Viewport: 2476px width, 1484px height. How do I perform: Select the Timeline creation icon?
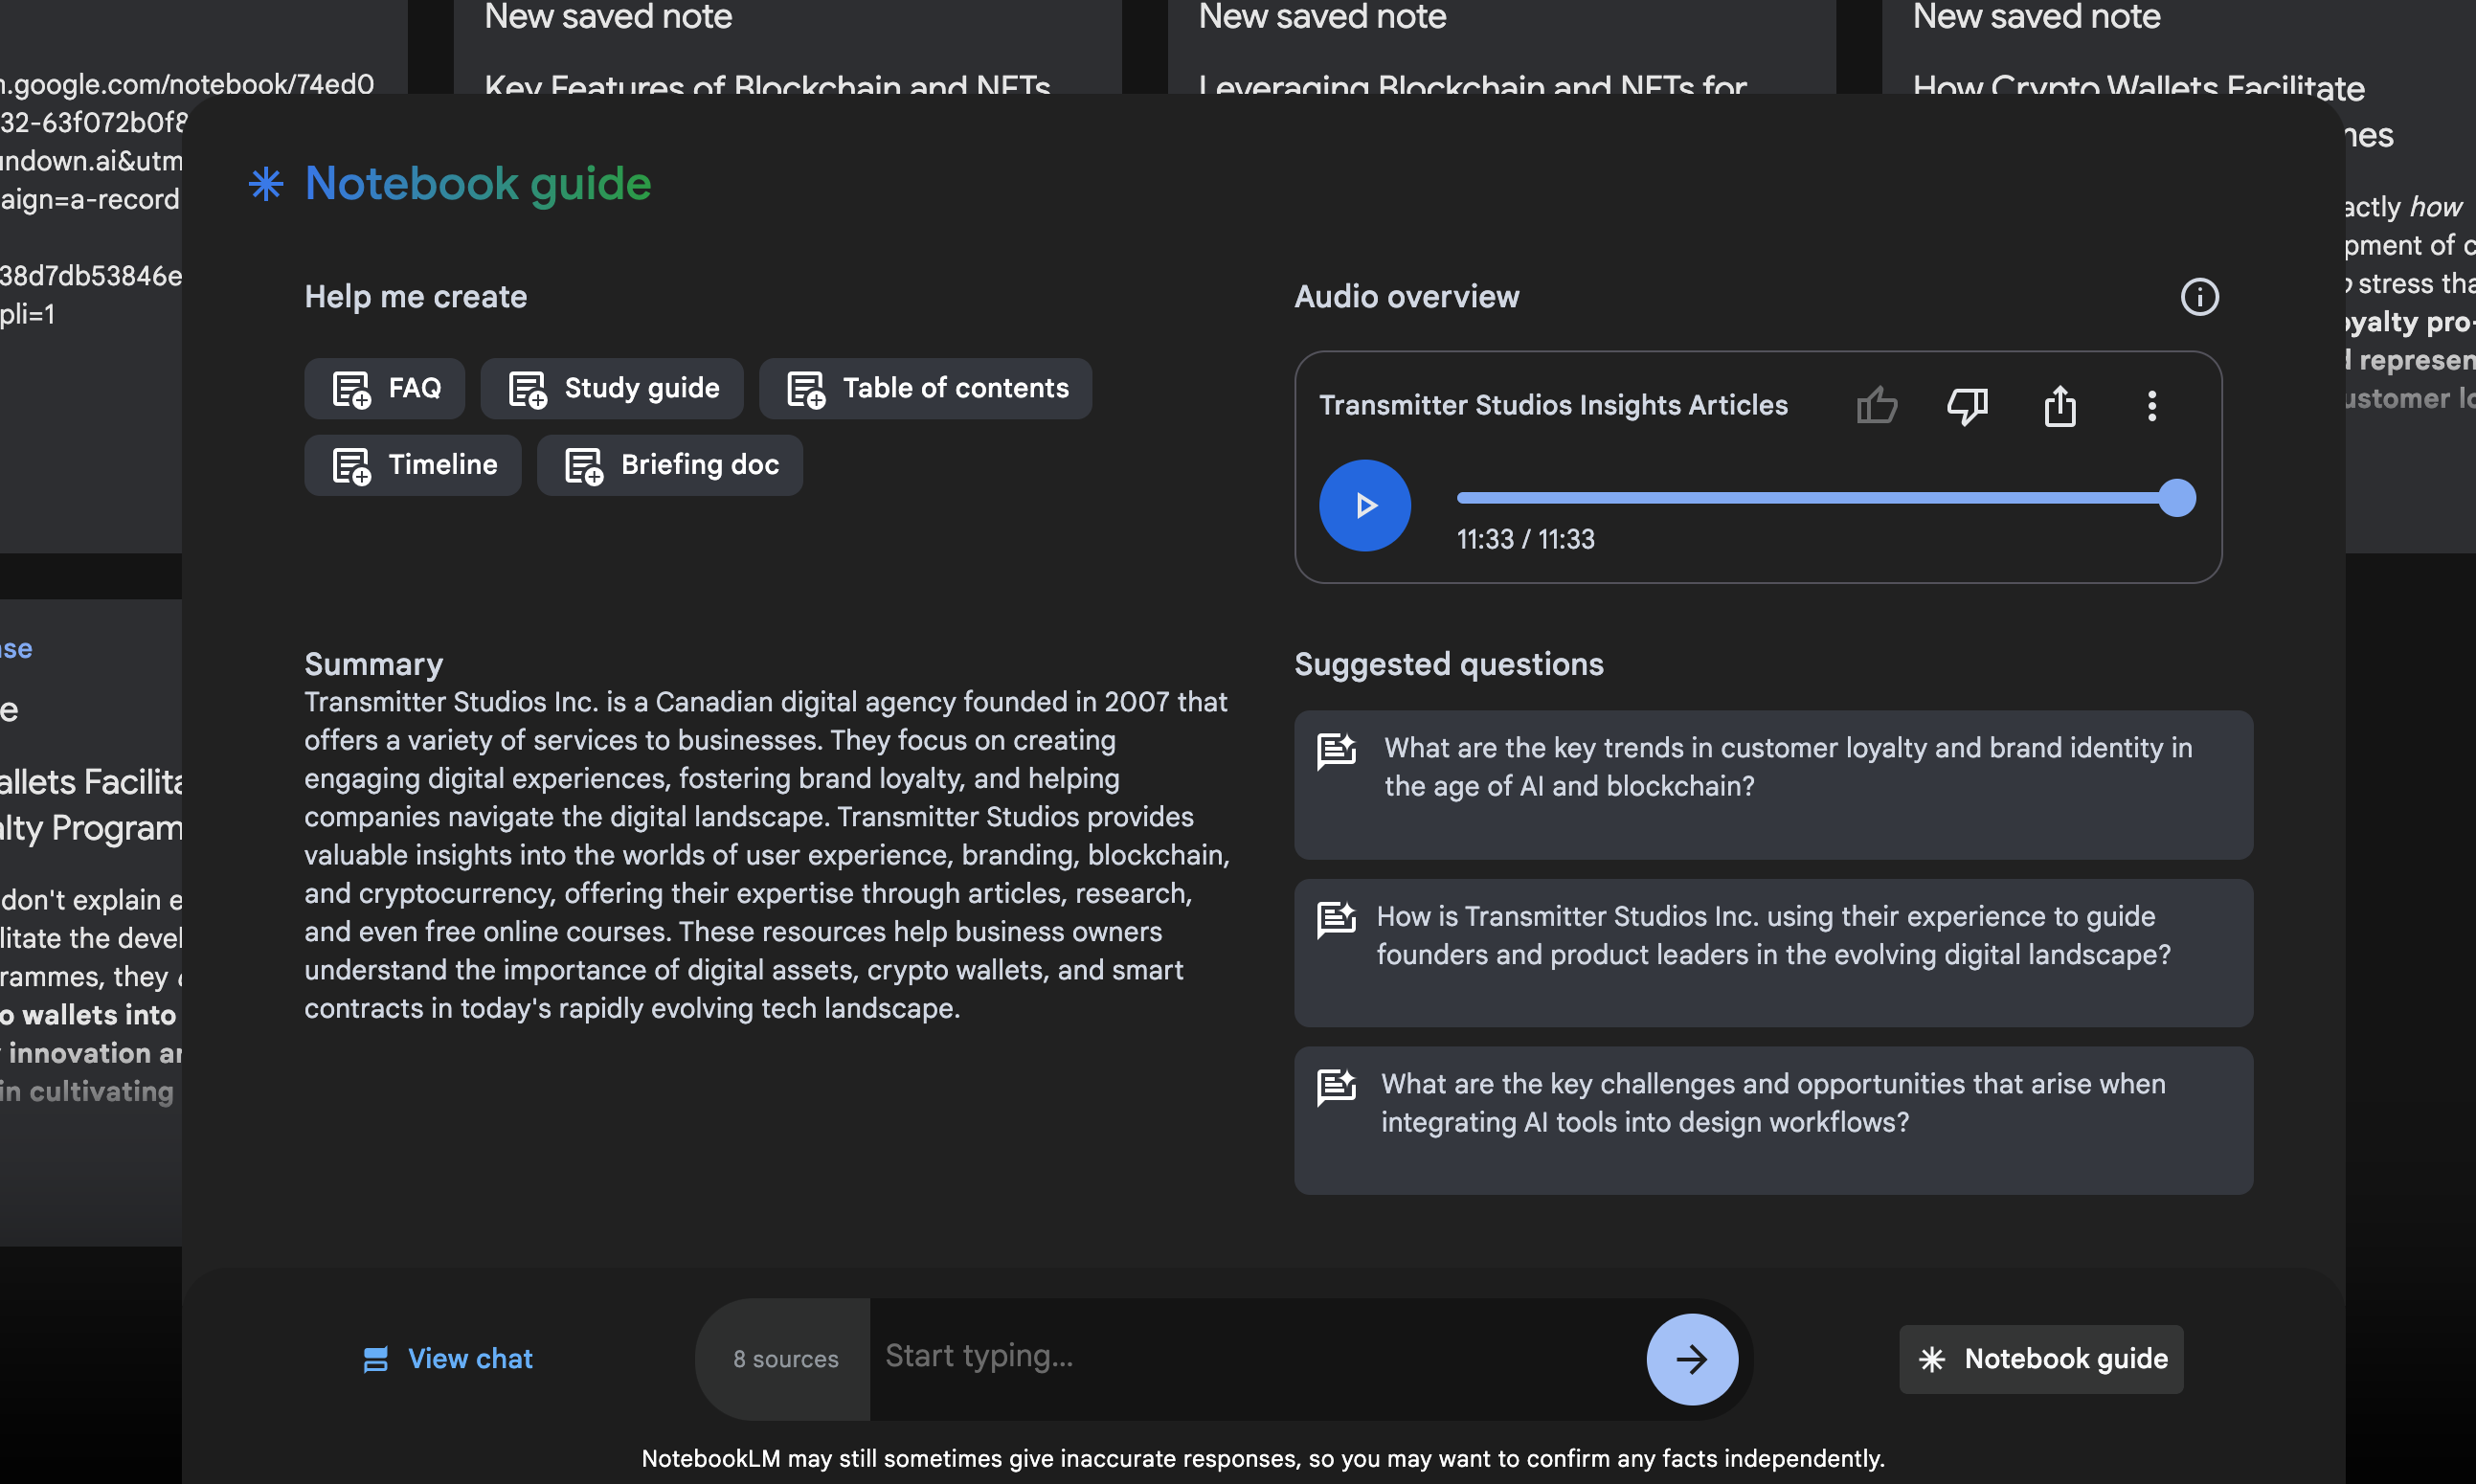[348, 464]
